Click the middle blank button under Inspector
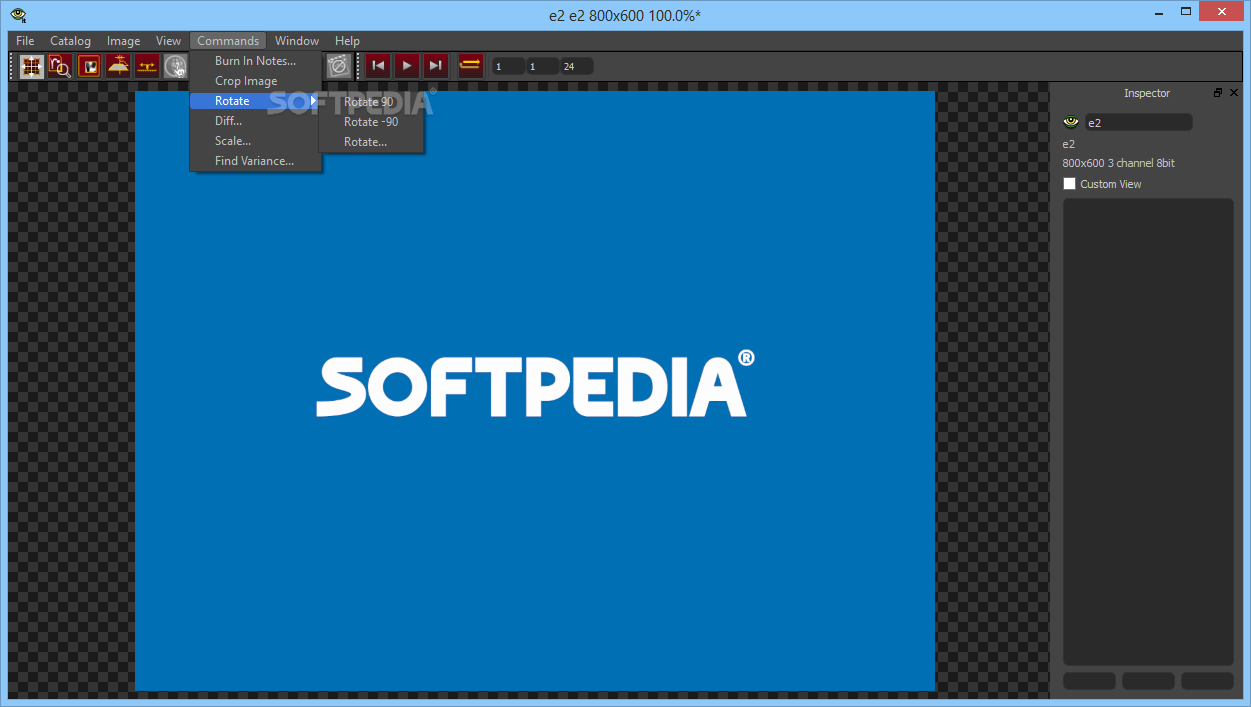 tap(1148, 681)
